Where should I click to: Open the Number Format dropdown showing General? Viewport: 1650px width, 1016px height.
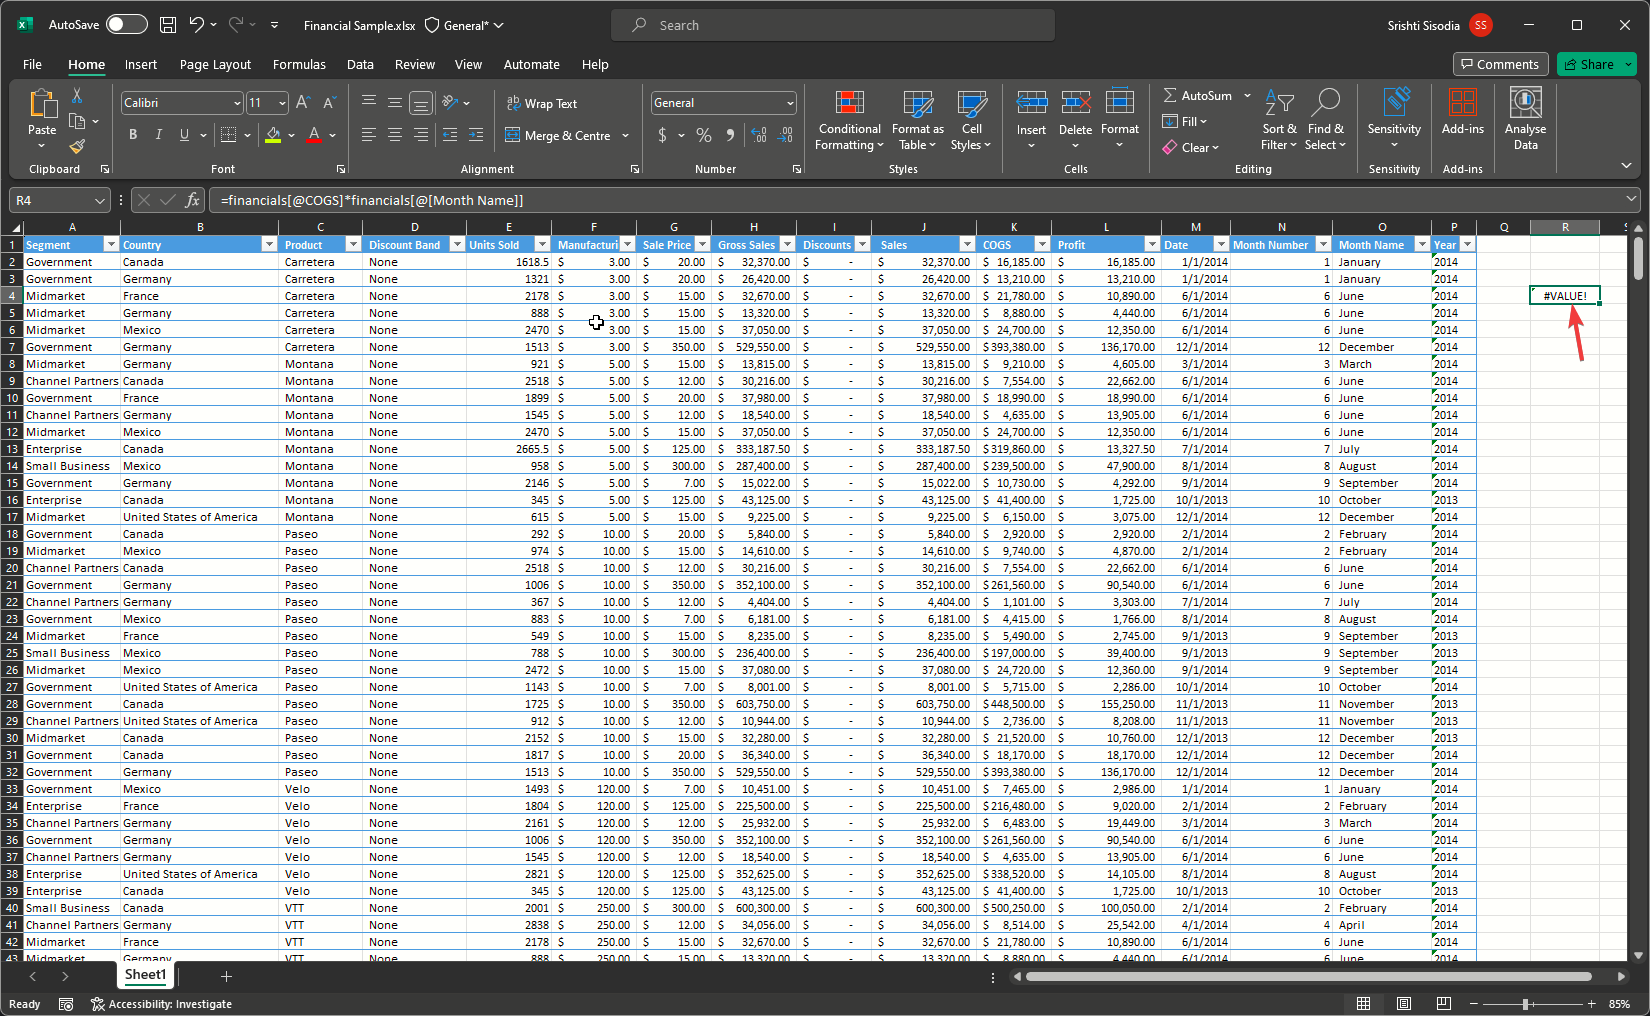pyautogui.click(x=722, y=102)
